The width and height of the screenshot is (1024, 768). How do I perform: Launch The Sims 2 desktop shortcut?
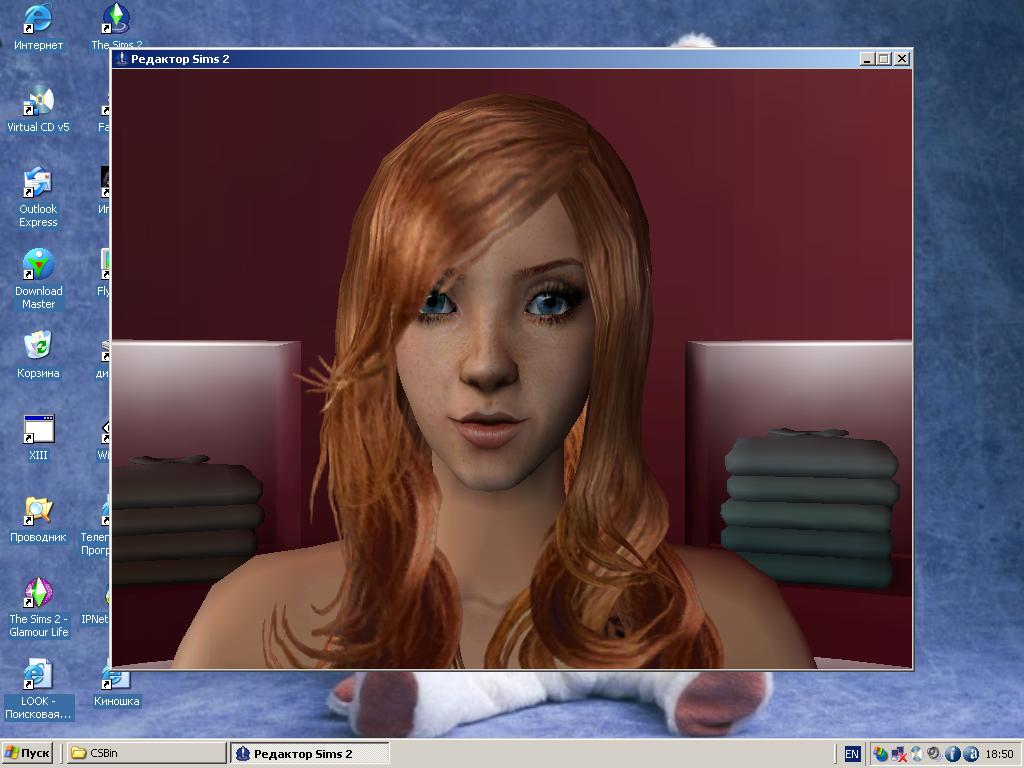116,26
